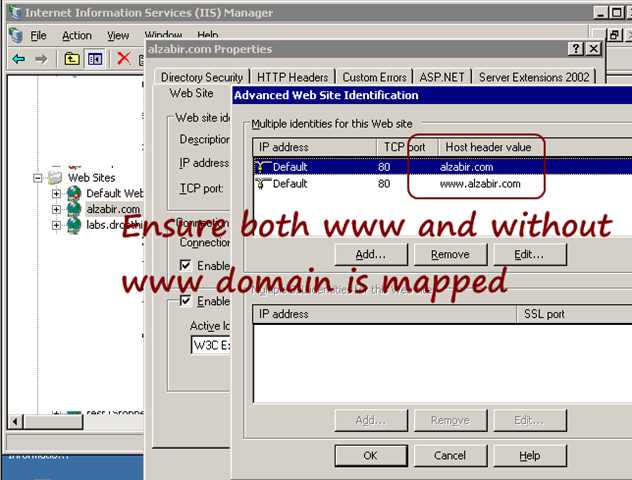Viewport: 632px width, 480px height.
Task: Click OK in Advanced Web Site Identification
Action: pos(371,455)
